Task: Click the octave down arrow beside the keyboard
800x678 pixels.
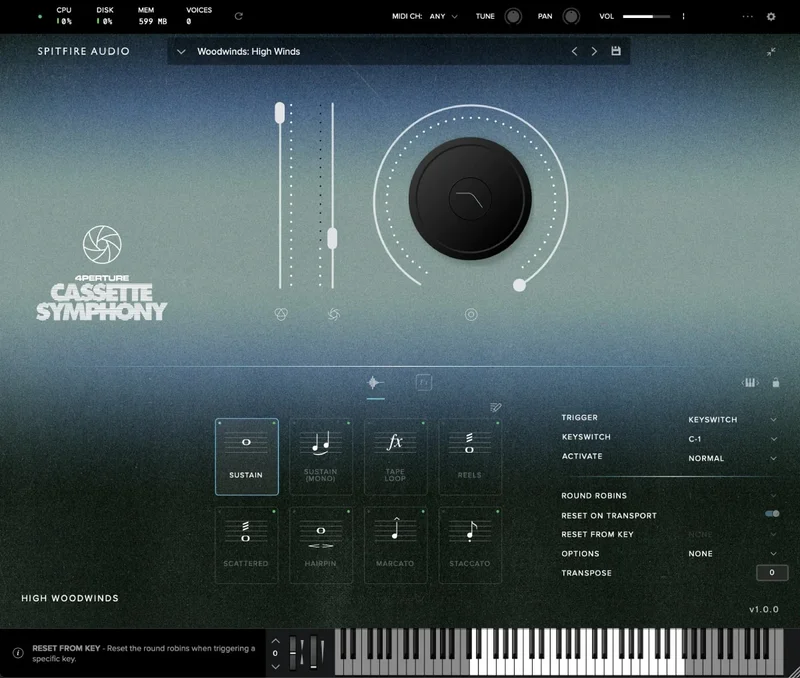Action: coord(276,666)
